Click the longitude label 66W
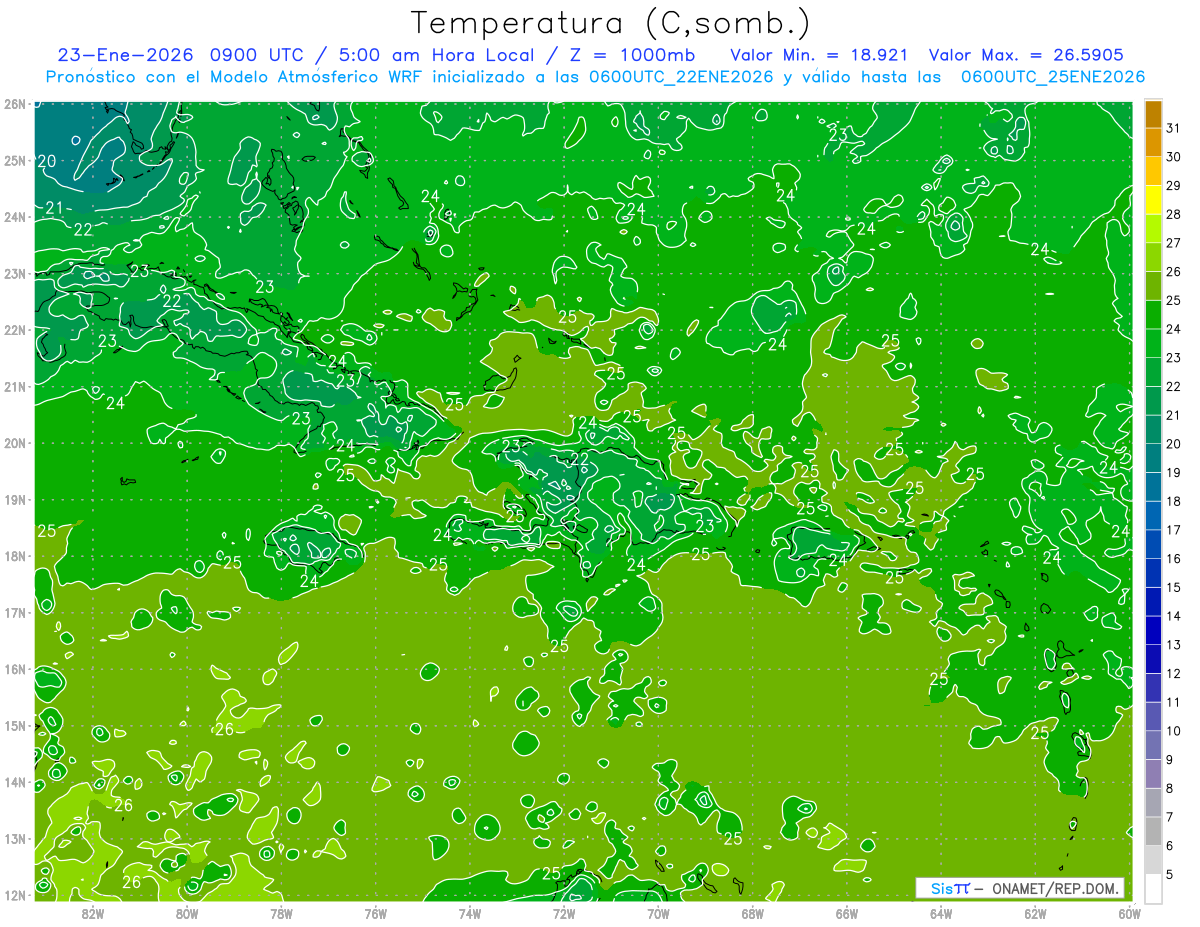The width and height of the screenshot is (1200, 927). pyautogui.click(x=846, y=913)
